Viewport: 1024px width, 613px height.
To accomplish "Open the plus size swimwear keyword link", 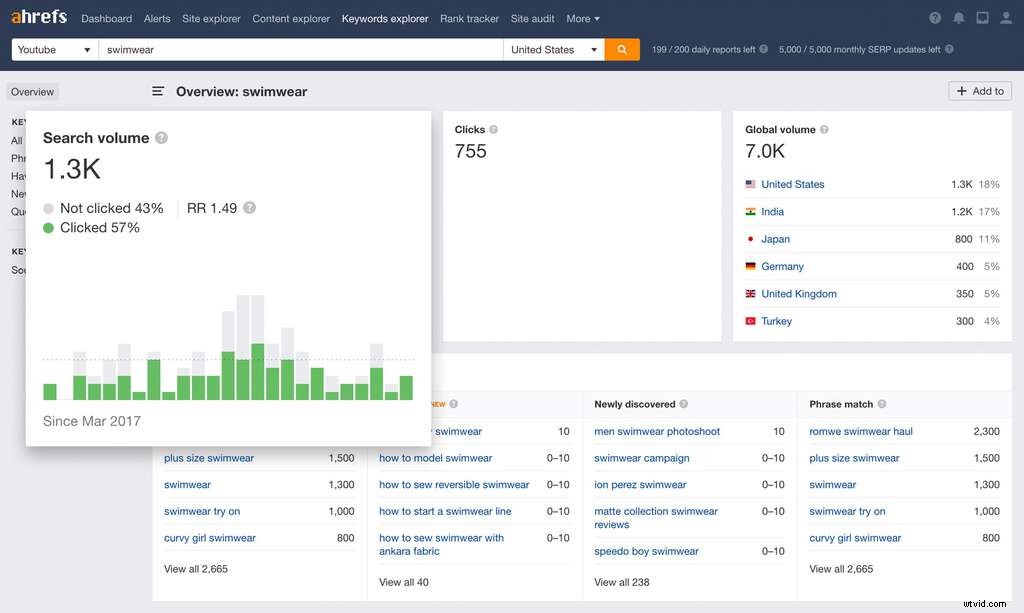I will 208,458.
